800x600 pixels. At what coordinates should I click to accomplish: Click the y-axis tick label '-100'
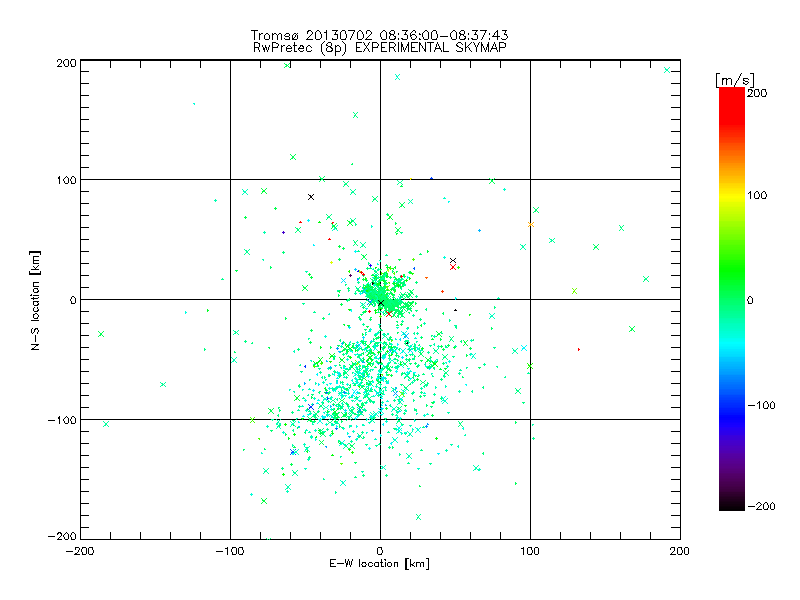[62, 420]
